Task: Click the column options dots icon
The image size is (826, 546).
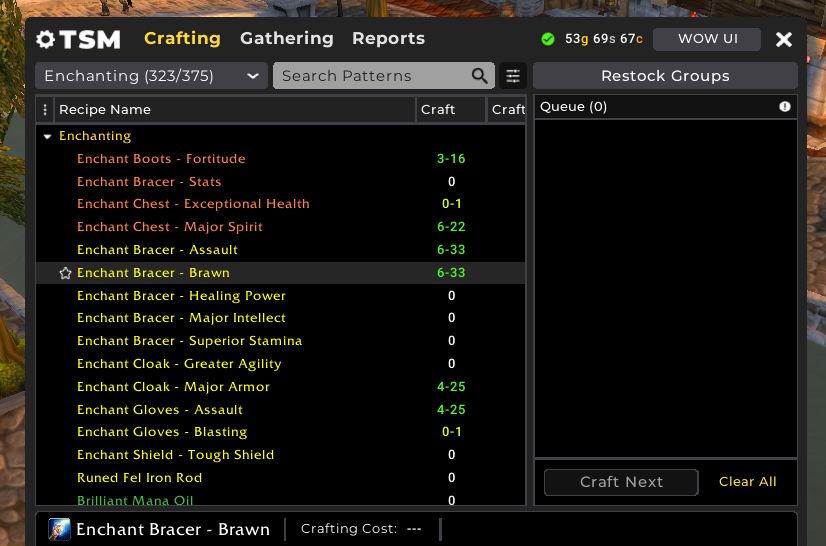Action: click(45, 110)
